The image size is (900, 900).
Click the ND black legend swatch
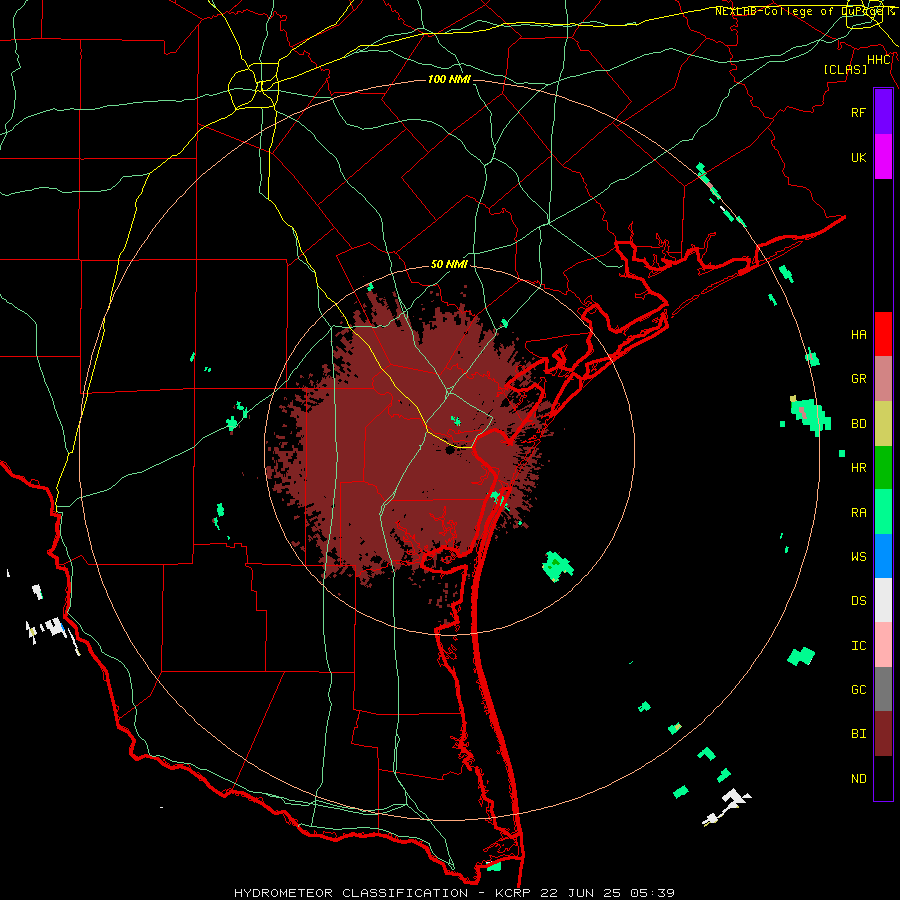coord(883,778)
